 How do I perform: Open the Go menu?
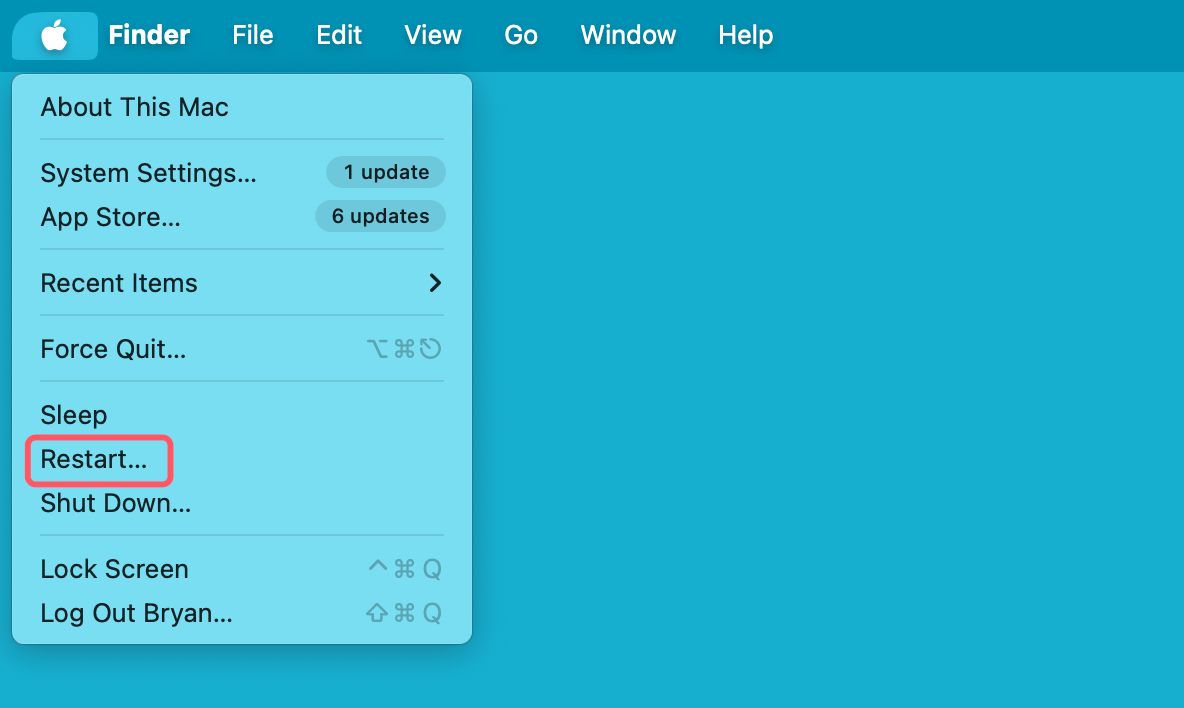tap(521, 36)
